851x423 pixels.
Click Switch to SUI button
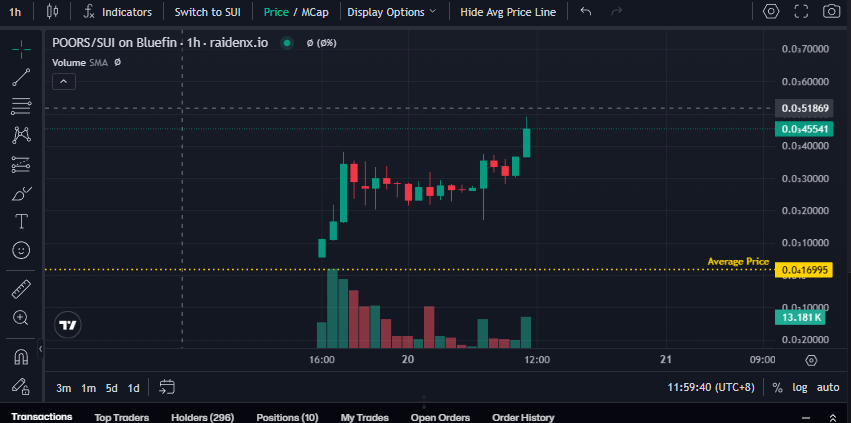207,12
